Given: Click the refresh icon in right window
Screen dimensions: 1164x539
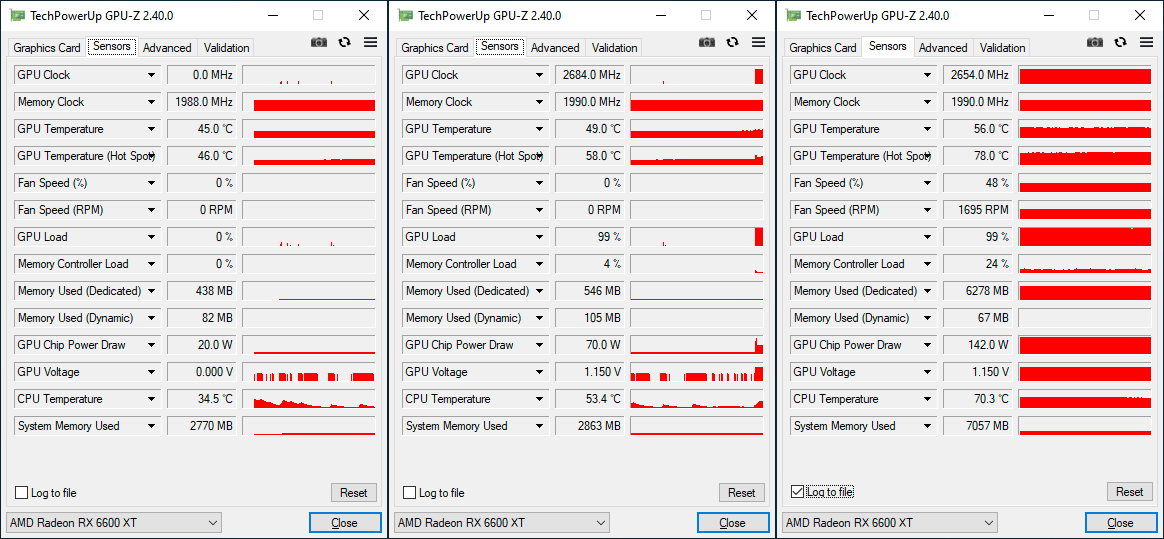Looking at the screenshot, I should (1121, 42).
